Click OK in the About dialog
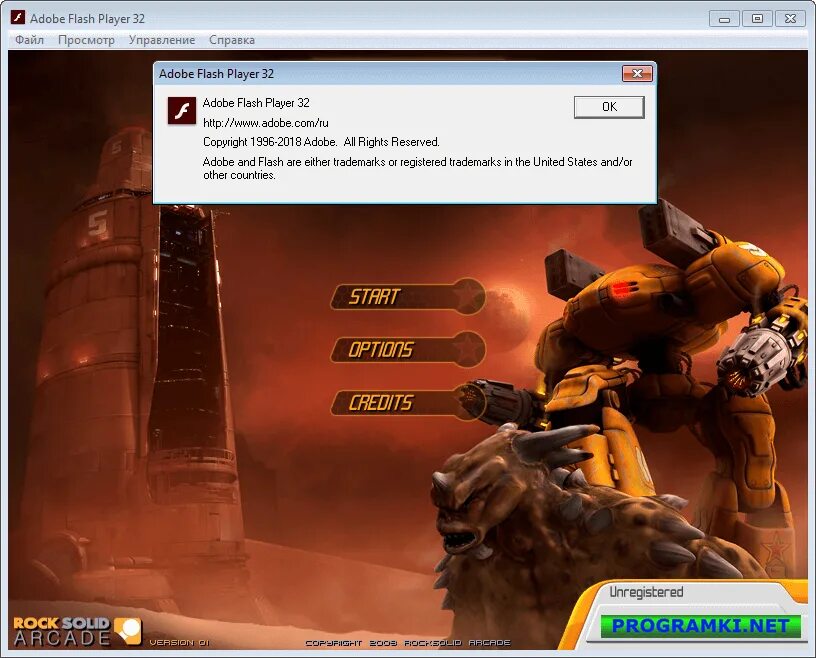 pyautogui.click(x=609, y=107)
